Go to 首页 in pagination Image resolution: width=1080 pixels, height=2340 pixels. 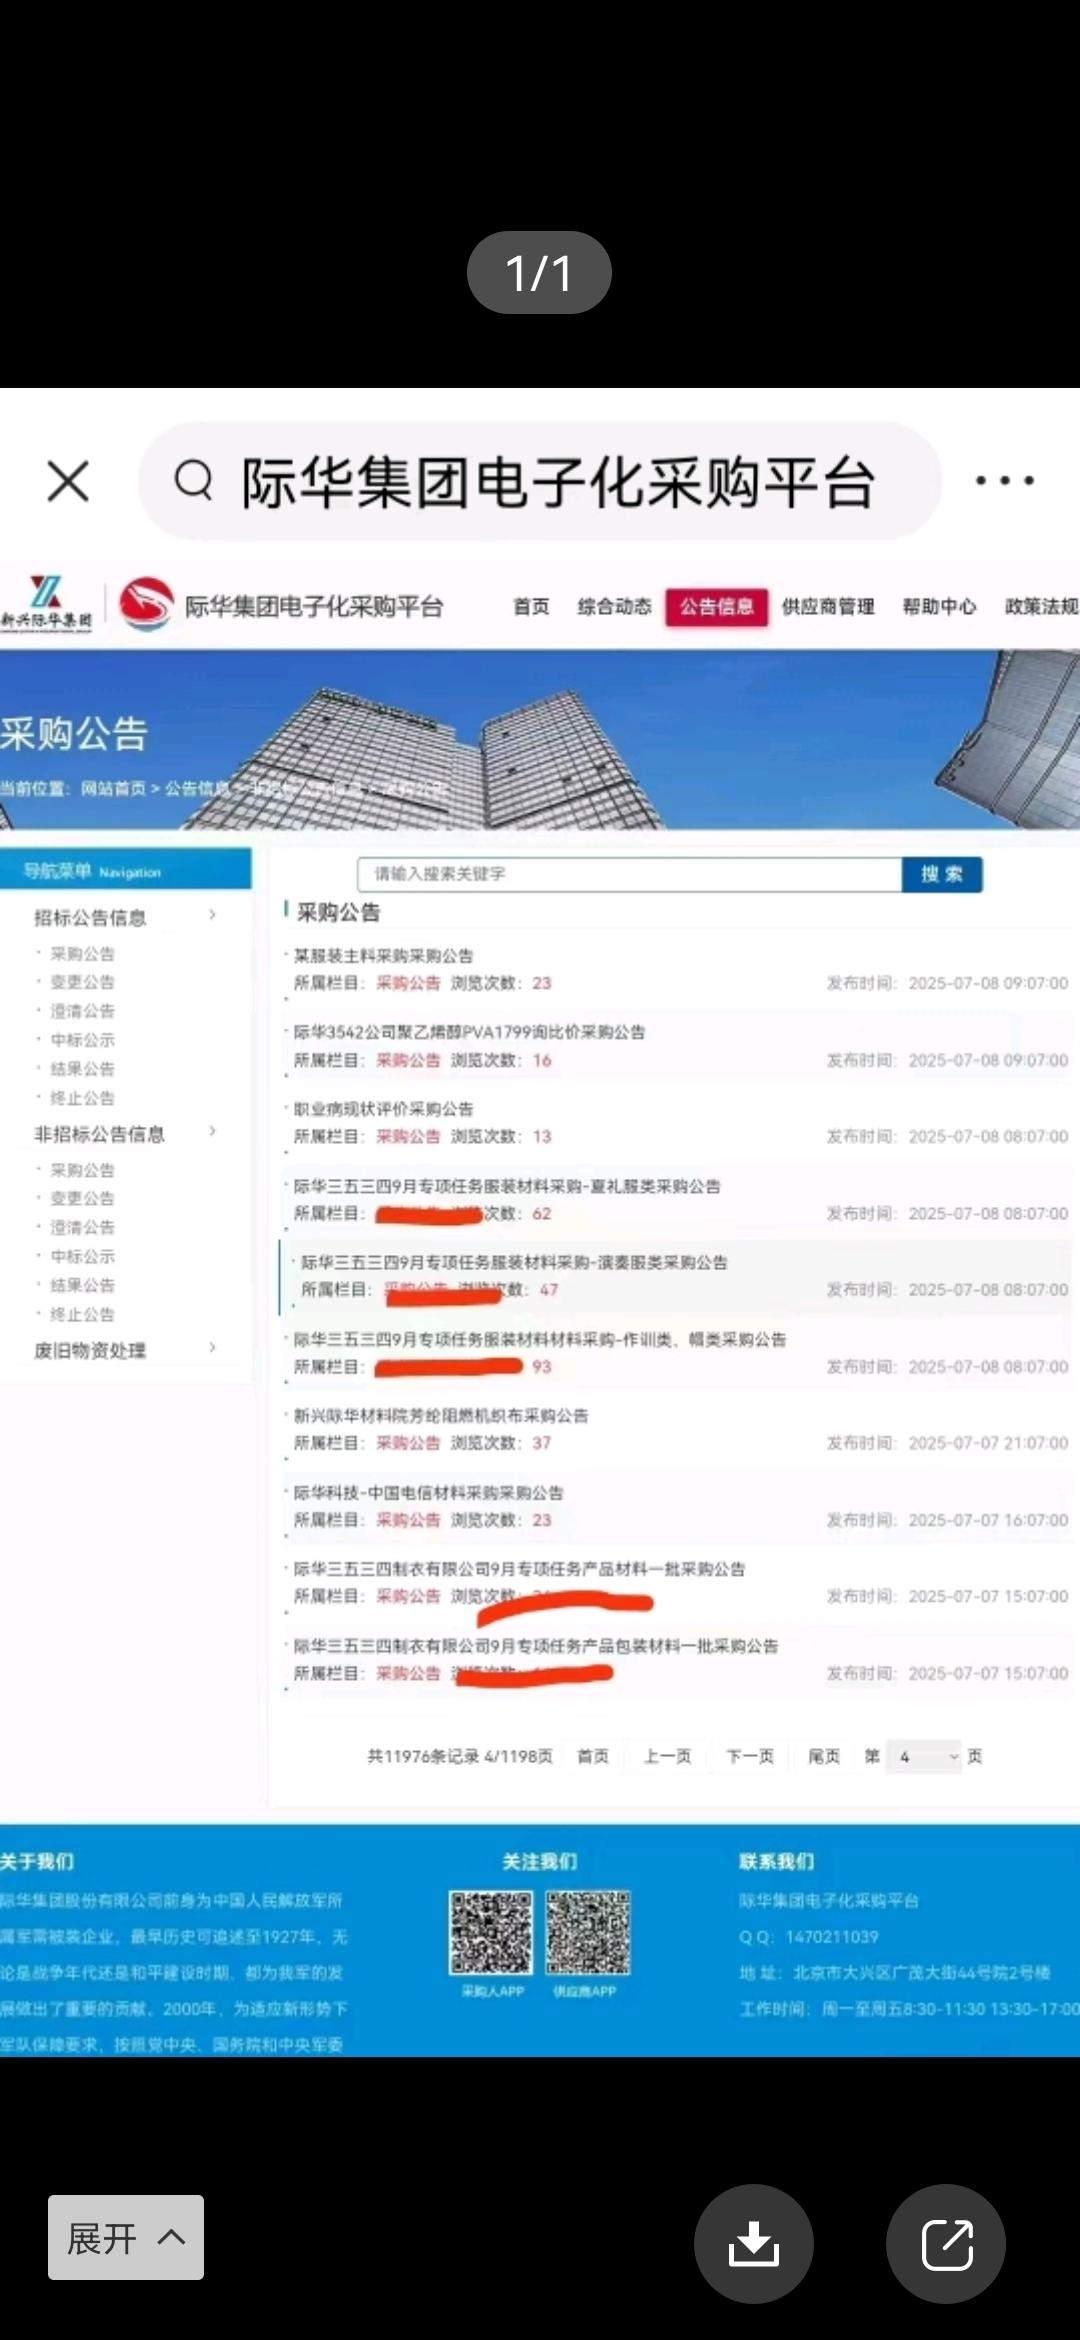[593, 1756]
